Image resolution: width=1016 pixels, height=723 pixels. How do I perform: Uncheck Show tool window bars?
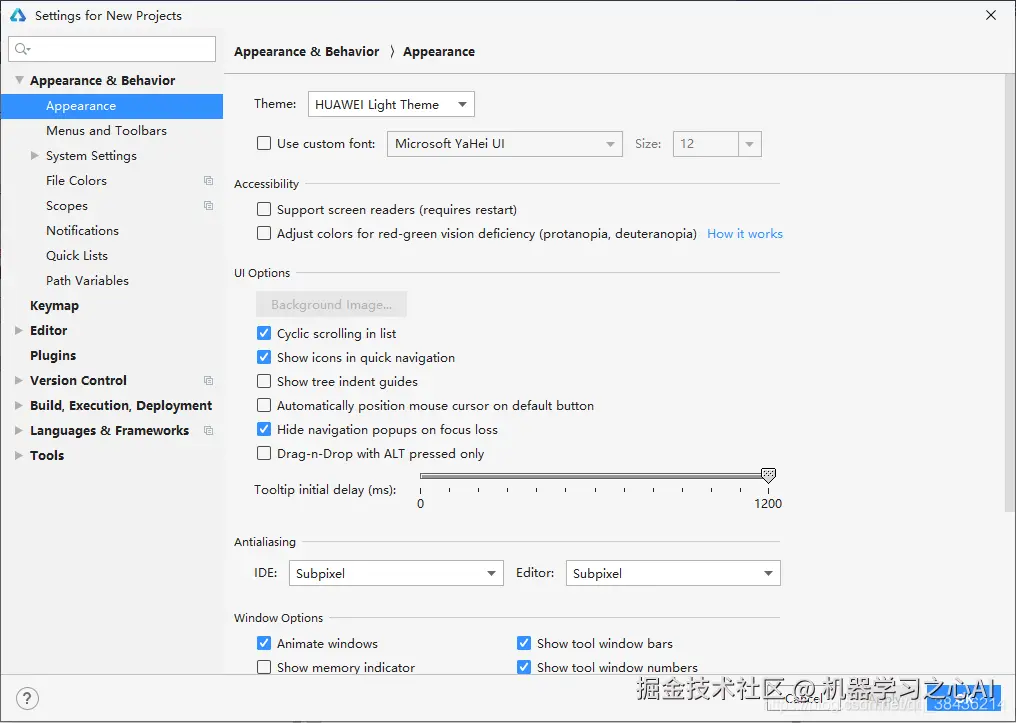524,643
